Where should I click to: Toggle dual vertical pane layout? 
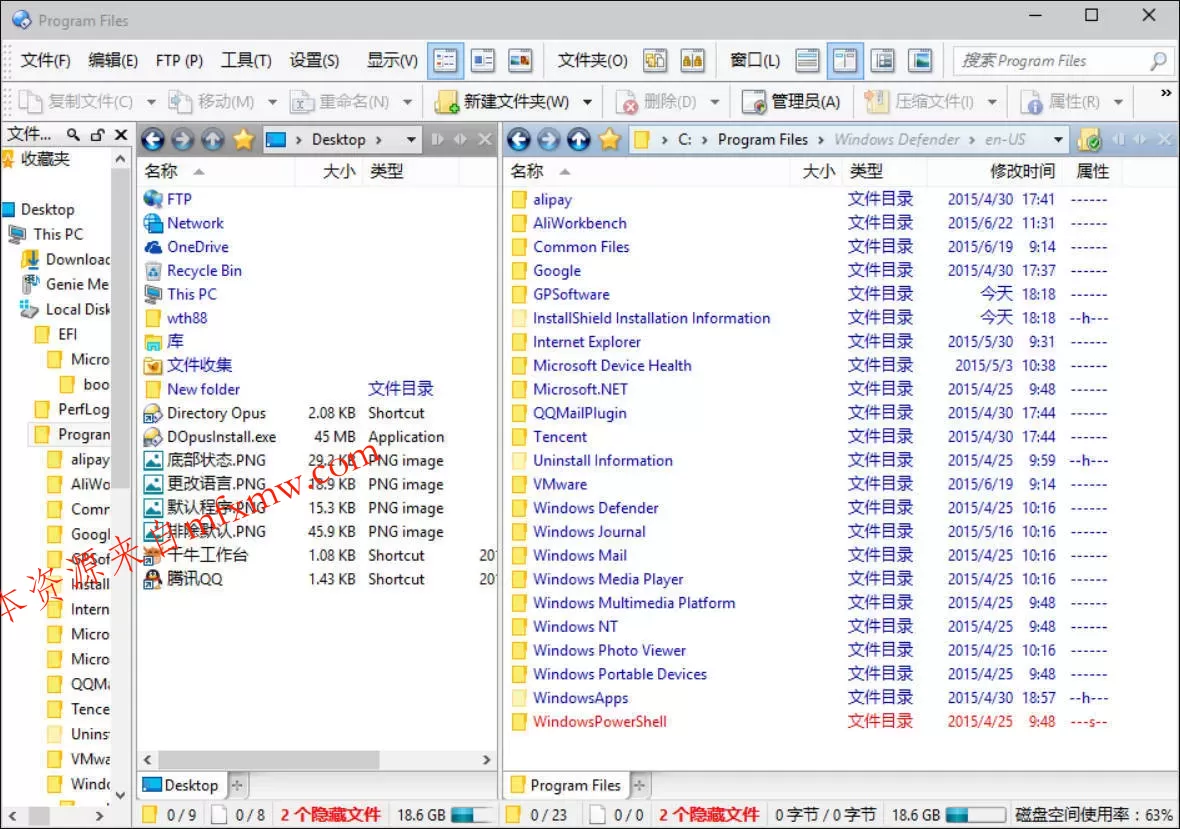pyautogui.click(x=845, y=60)
